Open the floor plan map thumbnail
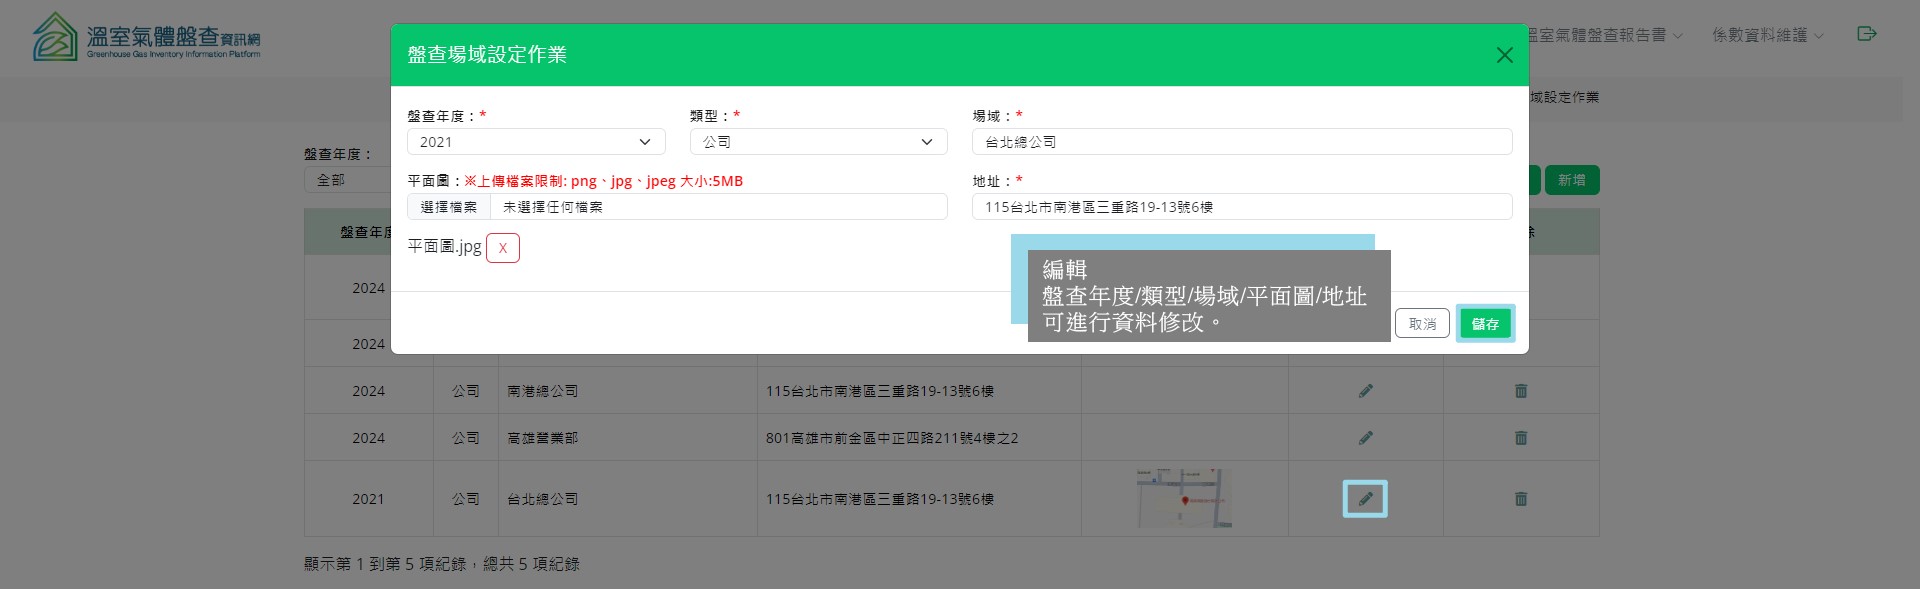This screenshot has width=1920, height=589. click(1184, 498)
